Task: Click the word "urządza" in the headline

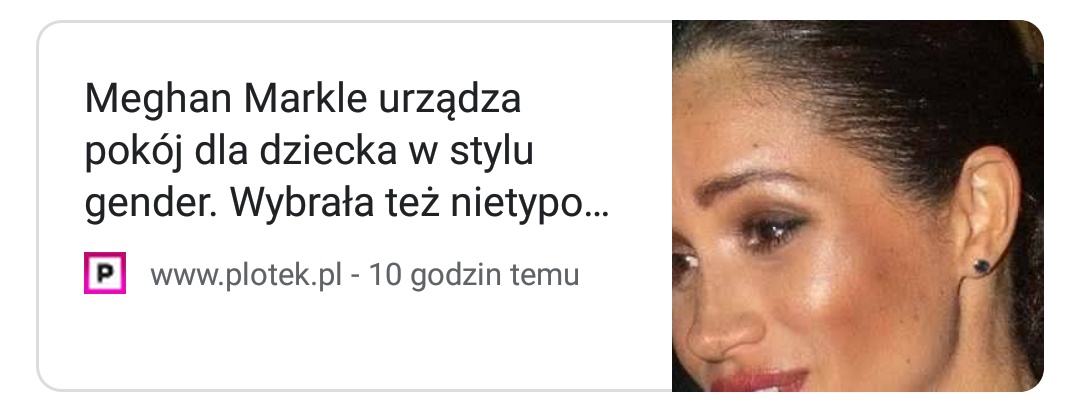Action: click(x=450, y=101)
